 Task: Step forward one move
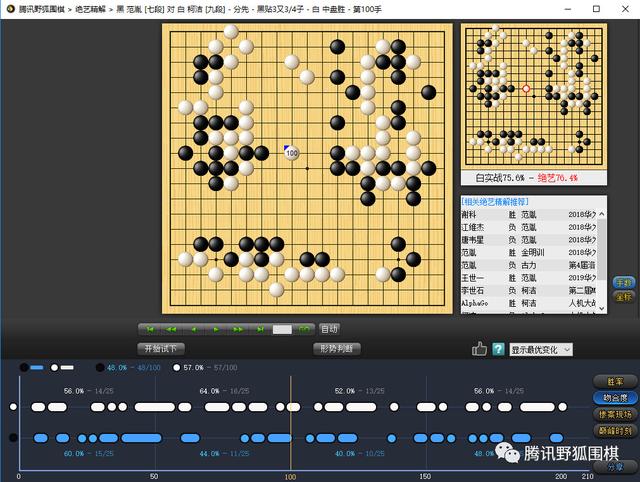pos(216,329)
